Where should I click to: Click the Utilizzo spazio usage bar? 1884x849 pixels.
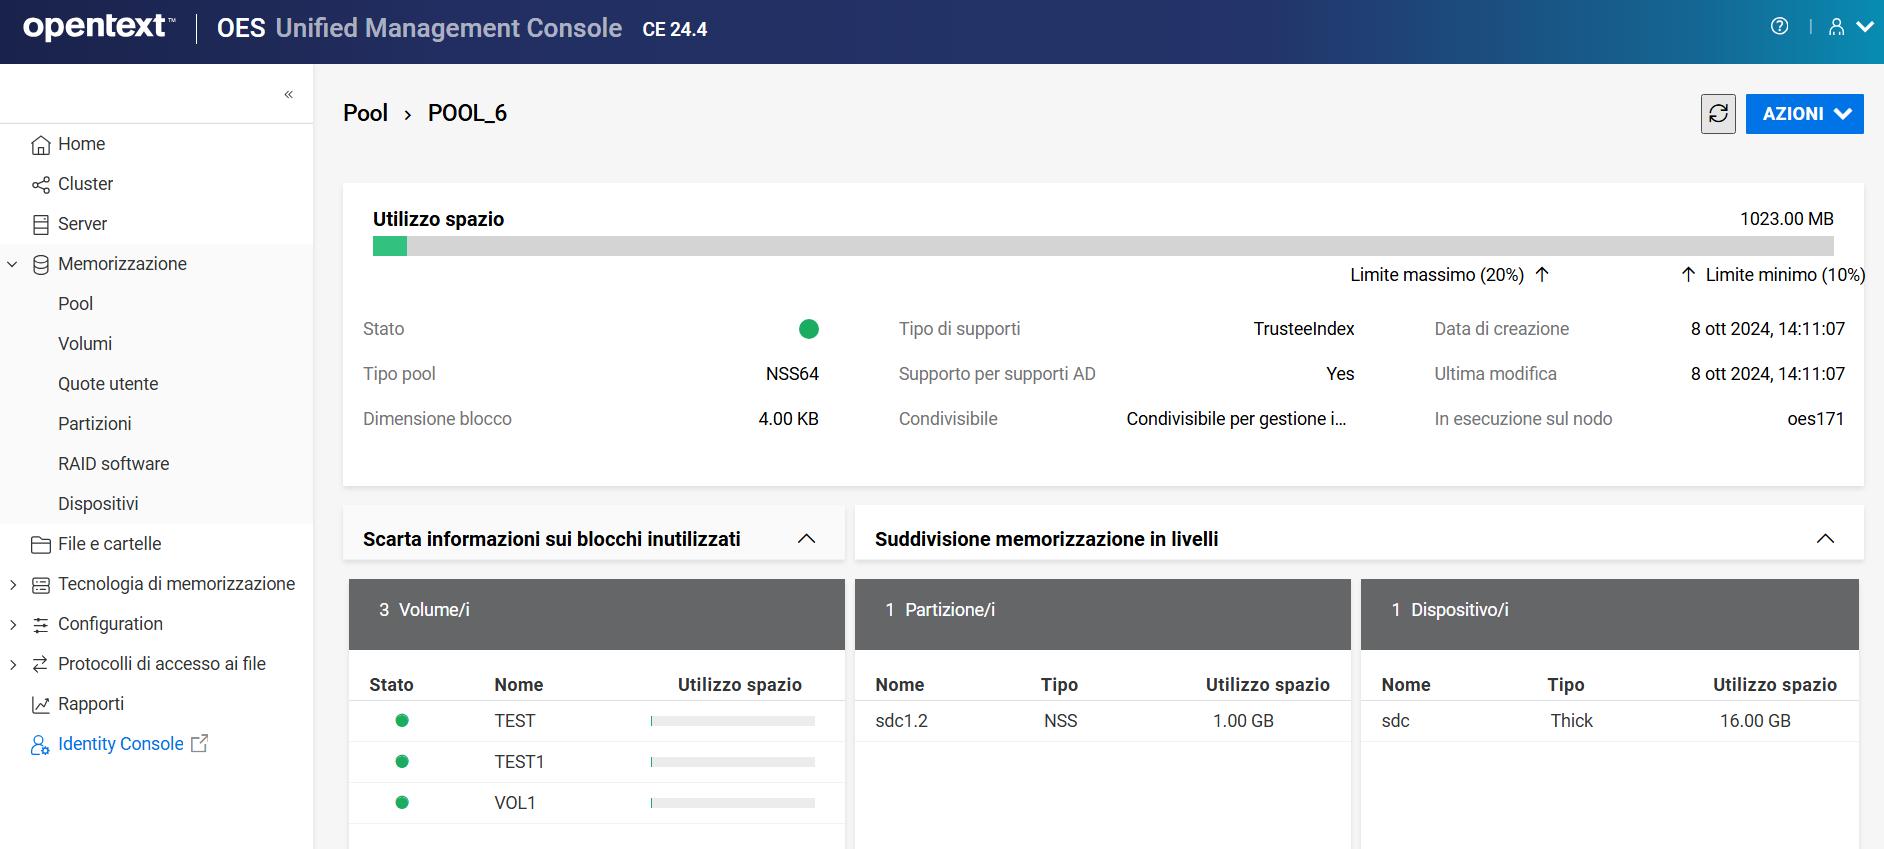click(1102, 246)
